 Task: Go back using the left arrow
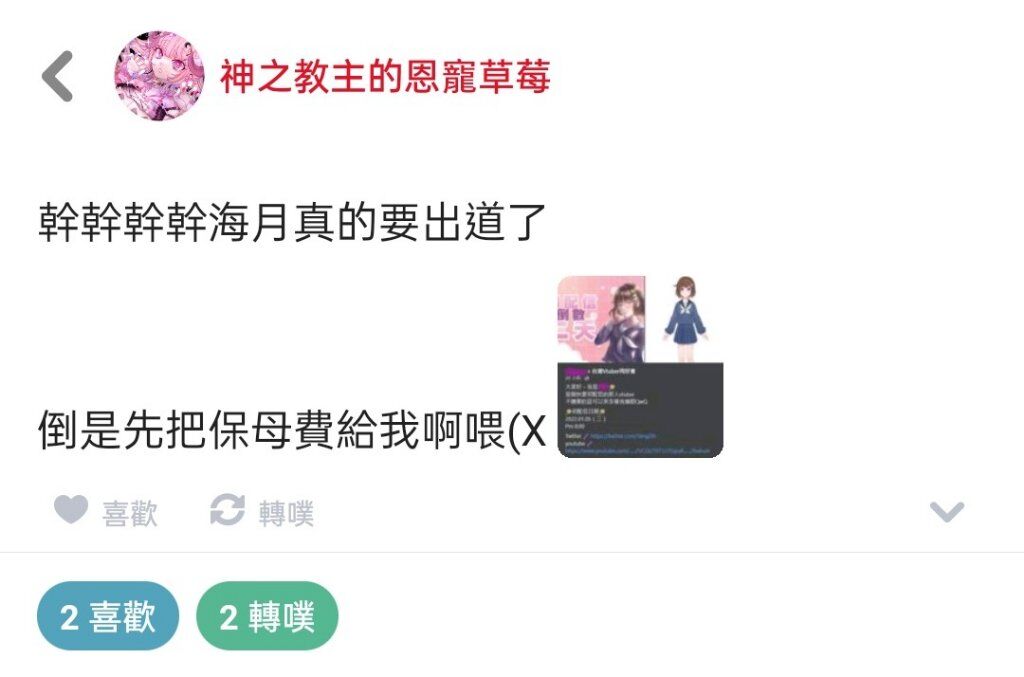pyautogui.click(x=57, y=76)
